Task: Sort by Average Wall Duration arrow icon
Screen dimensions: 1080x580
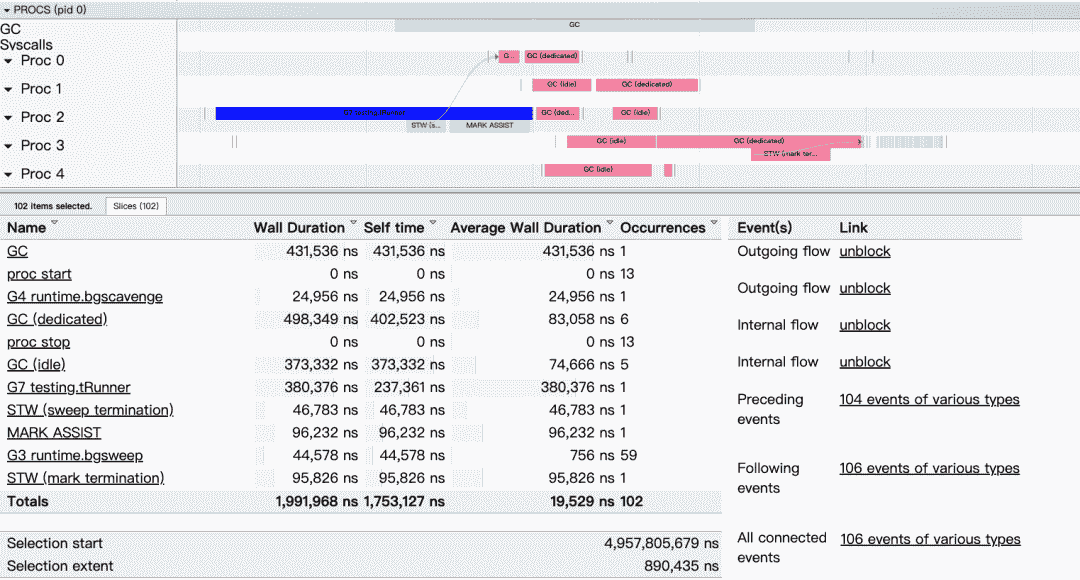Action: (610, 225)
